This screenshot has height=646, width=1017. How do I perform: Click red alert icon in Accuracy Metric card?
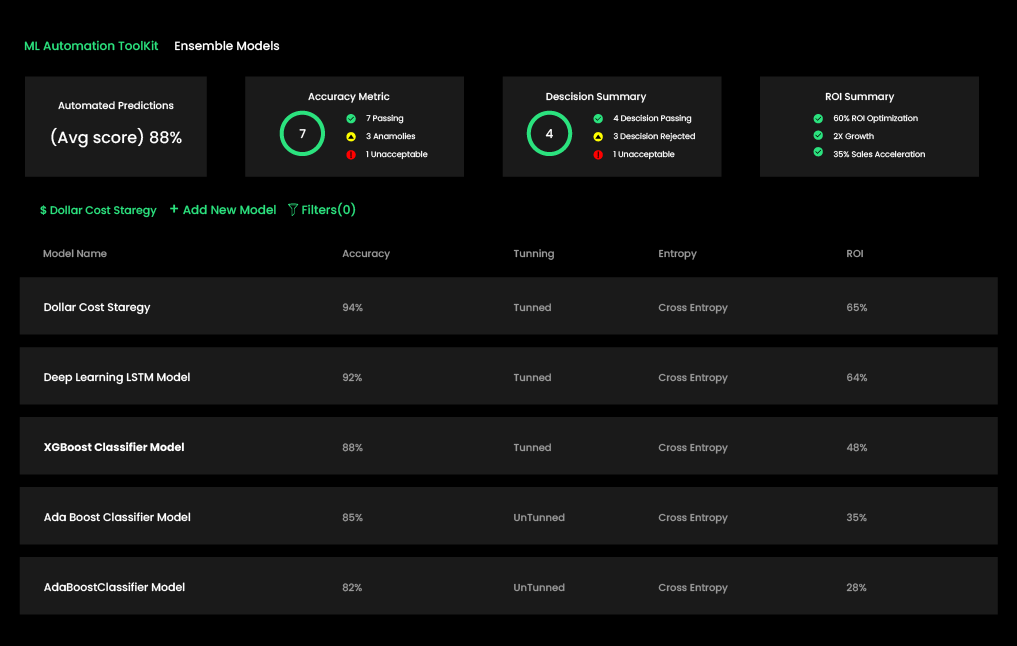tap(351, 154)
